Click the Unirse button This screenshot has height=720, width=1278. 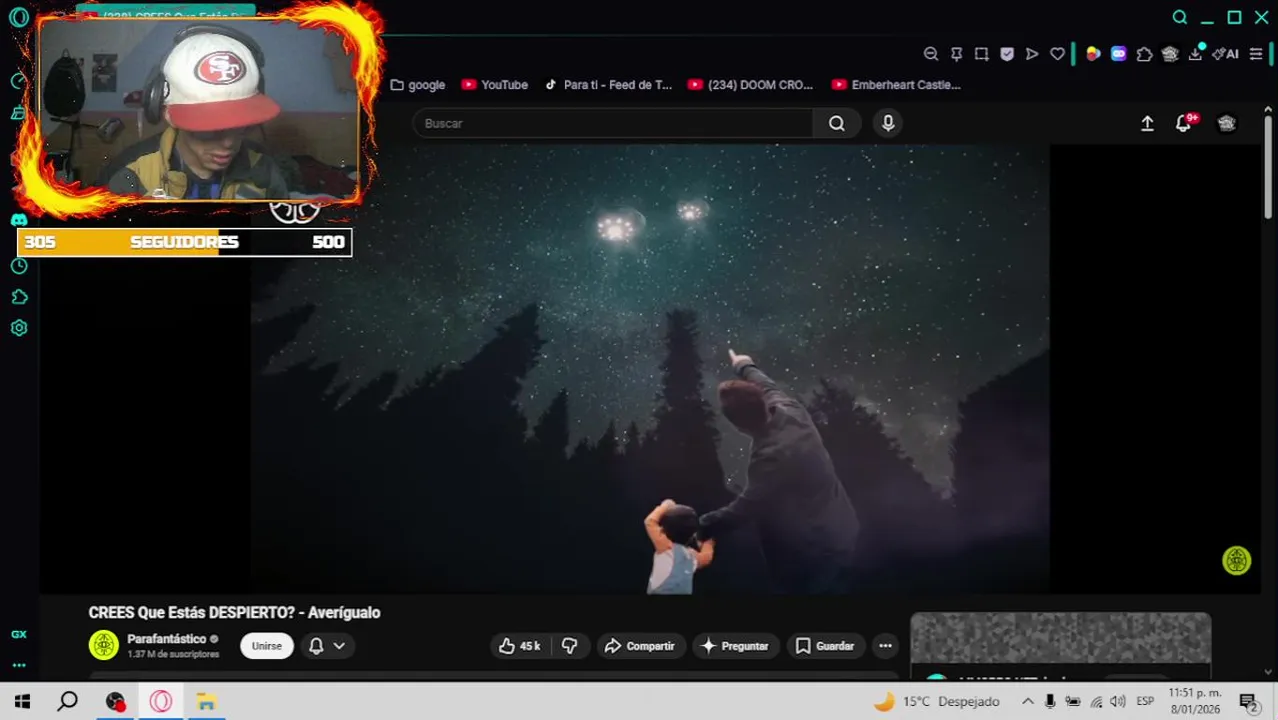point(267,646)
